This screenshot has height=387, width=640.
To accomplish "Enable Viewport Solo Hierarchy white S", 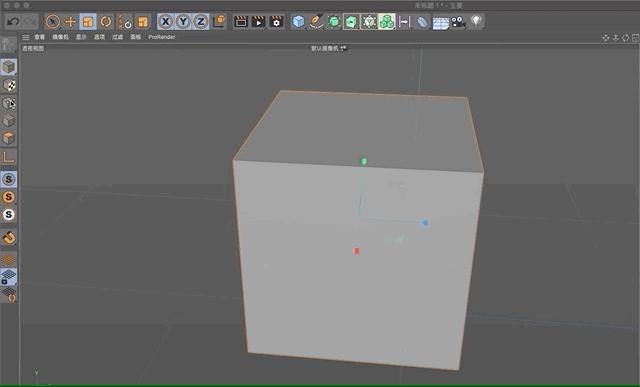I will (x=9, y=215).
